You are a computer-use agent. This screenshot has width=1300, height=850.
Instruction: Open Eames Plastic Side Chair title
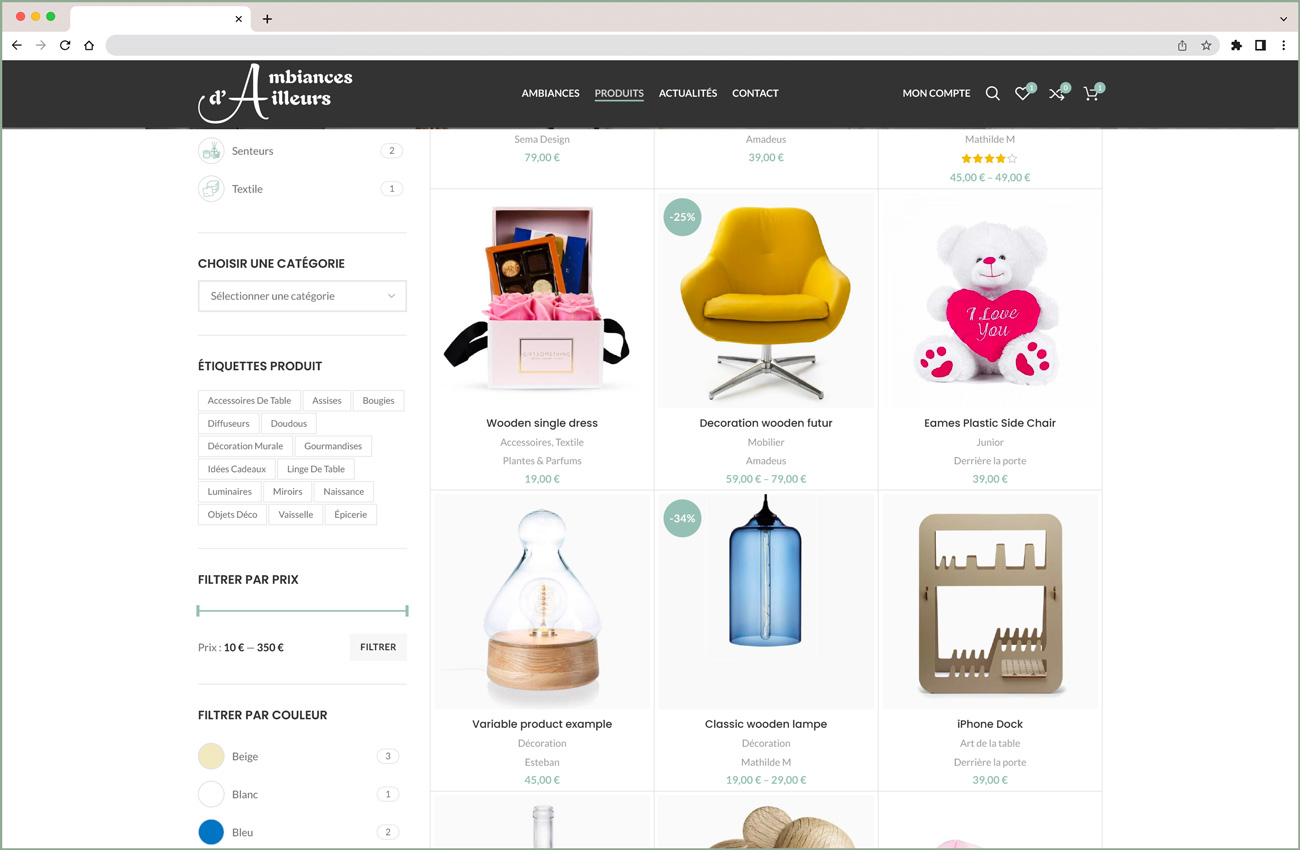[990, 423]
